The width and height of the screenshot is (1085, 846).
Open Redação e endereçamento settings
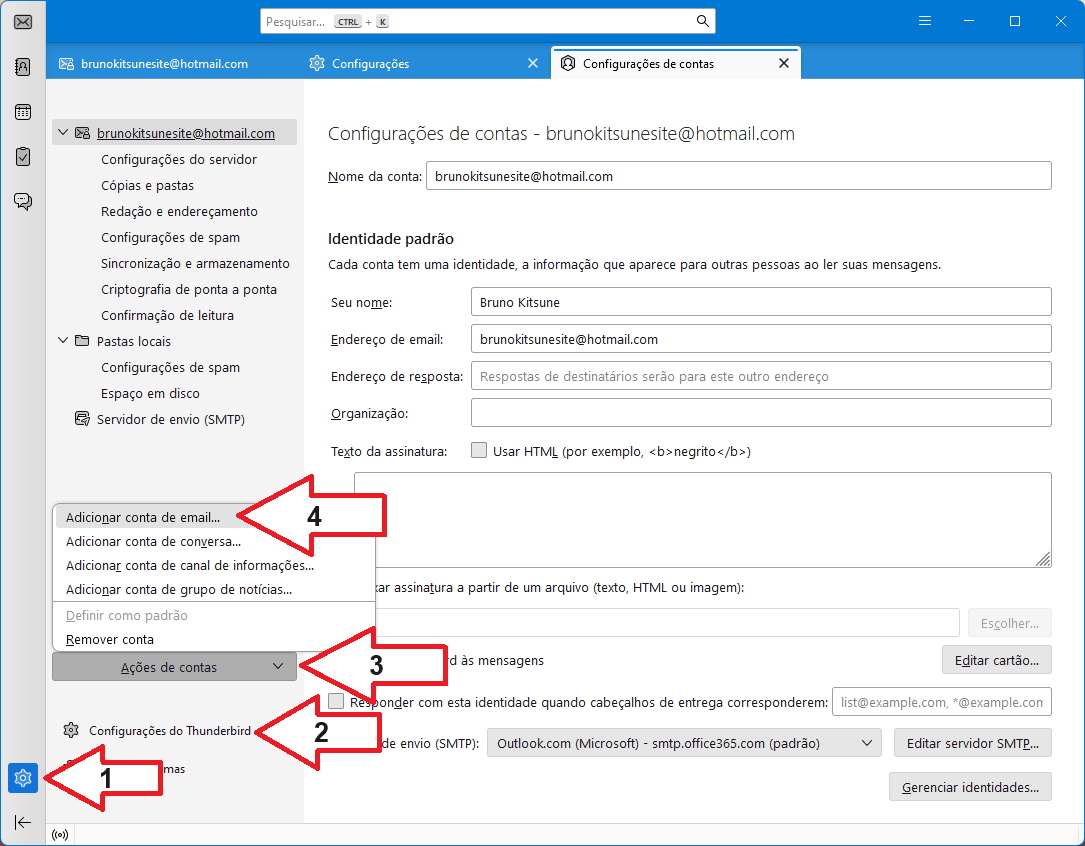click(179, 211)
